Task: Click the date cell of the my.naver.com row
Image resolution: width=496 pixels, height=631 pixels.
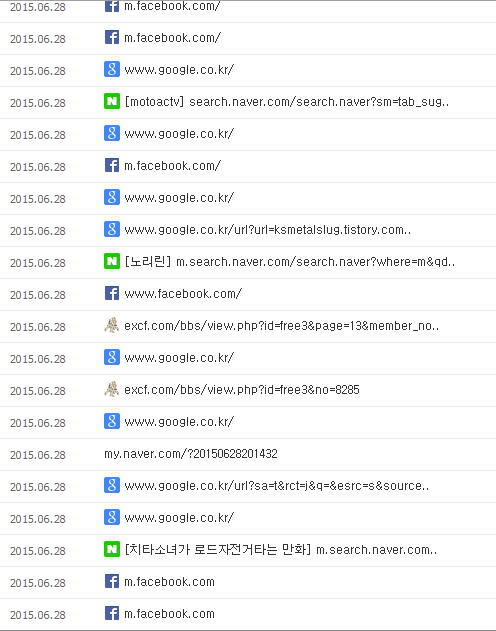Action: pos(38,455)
